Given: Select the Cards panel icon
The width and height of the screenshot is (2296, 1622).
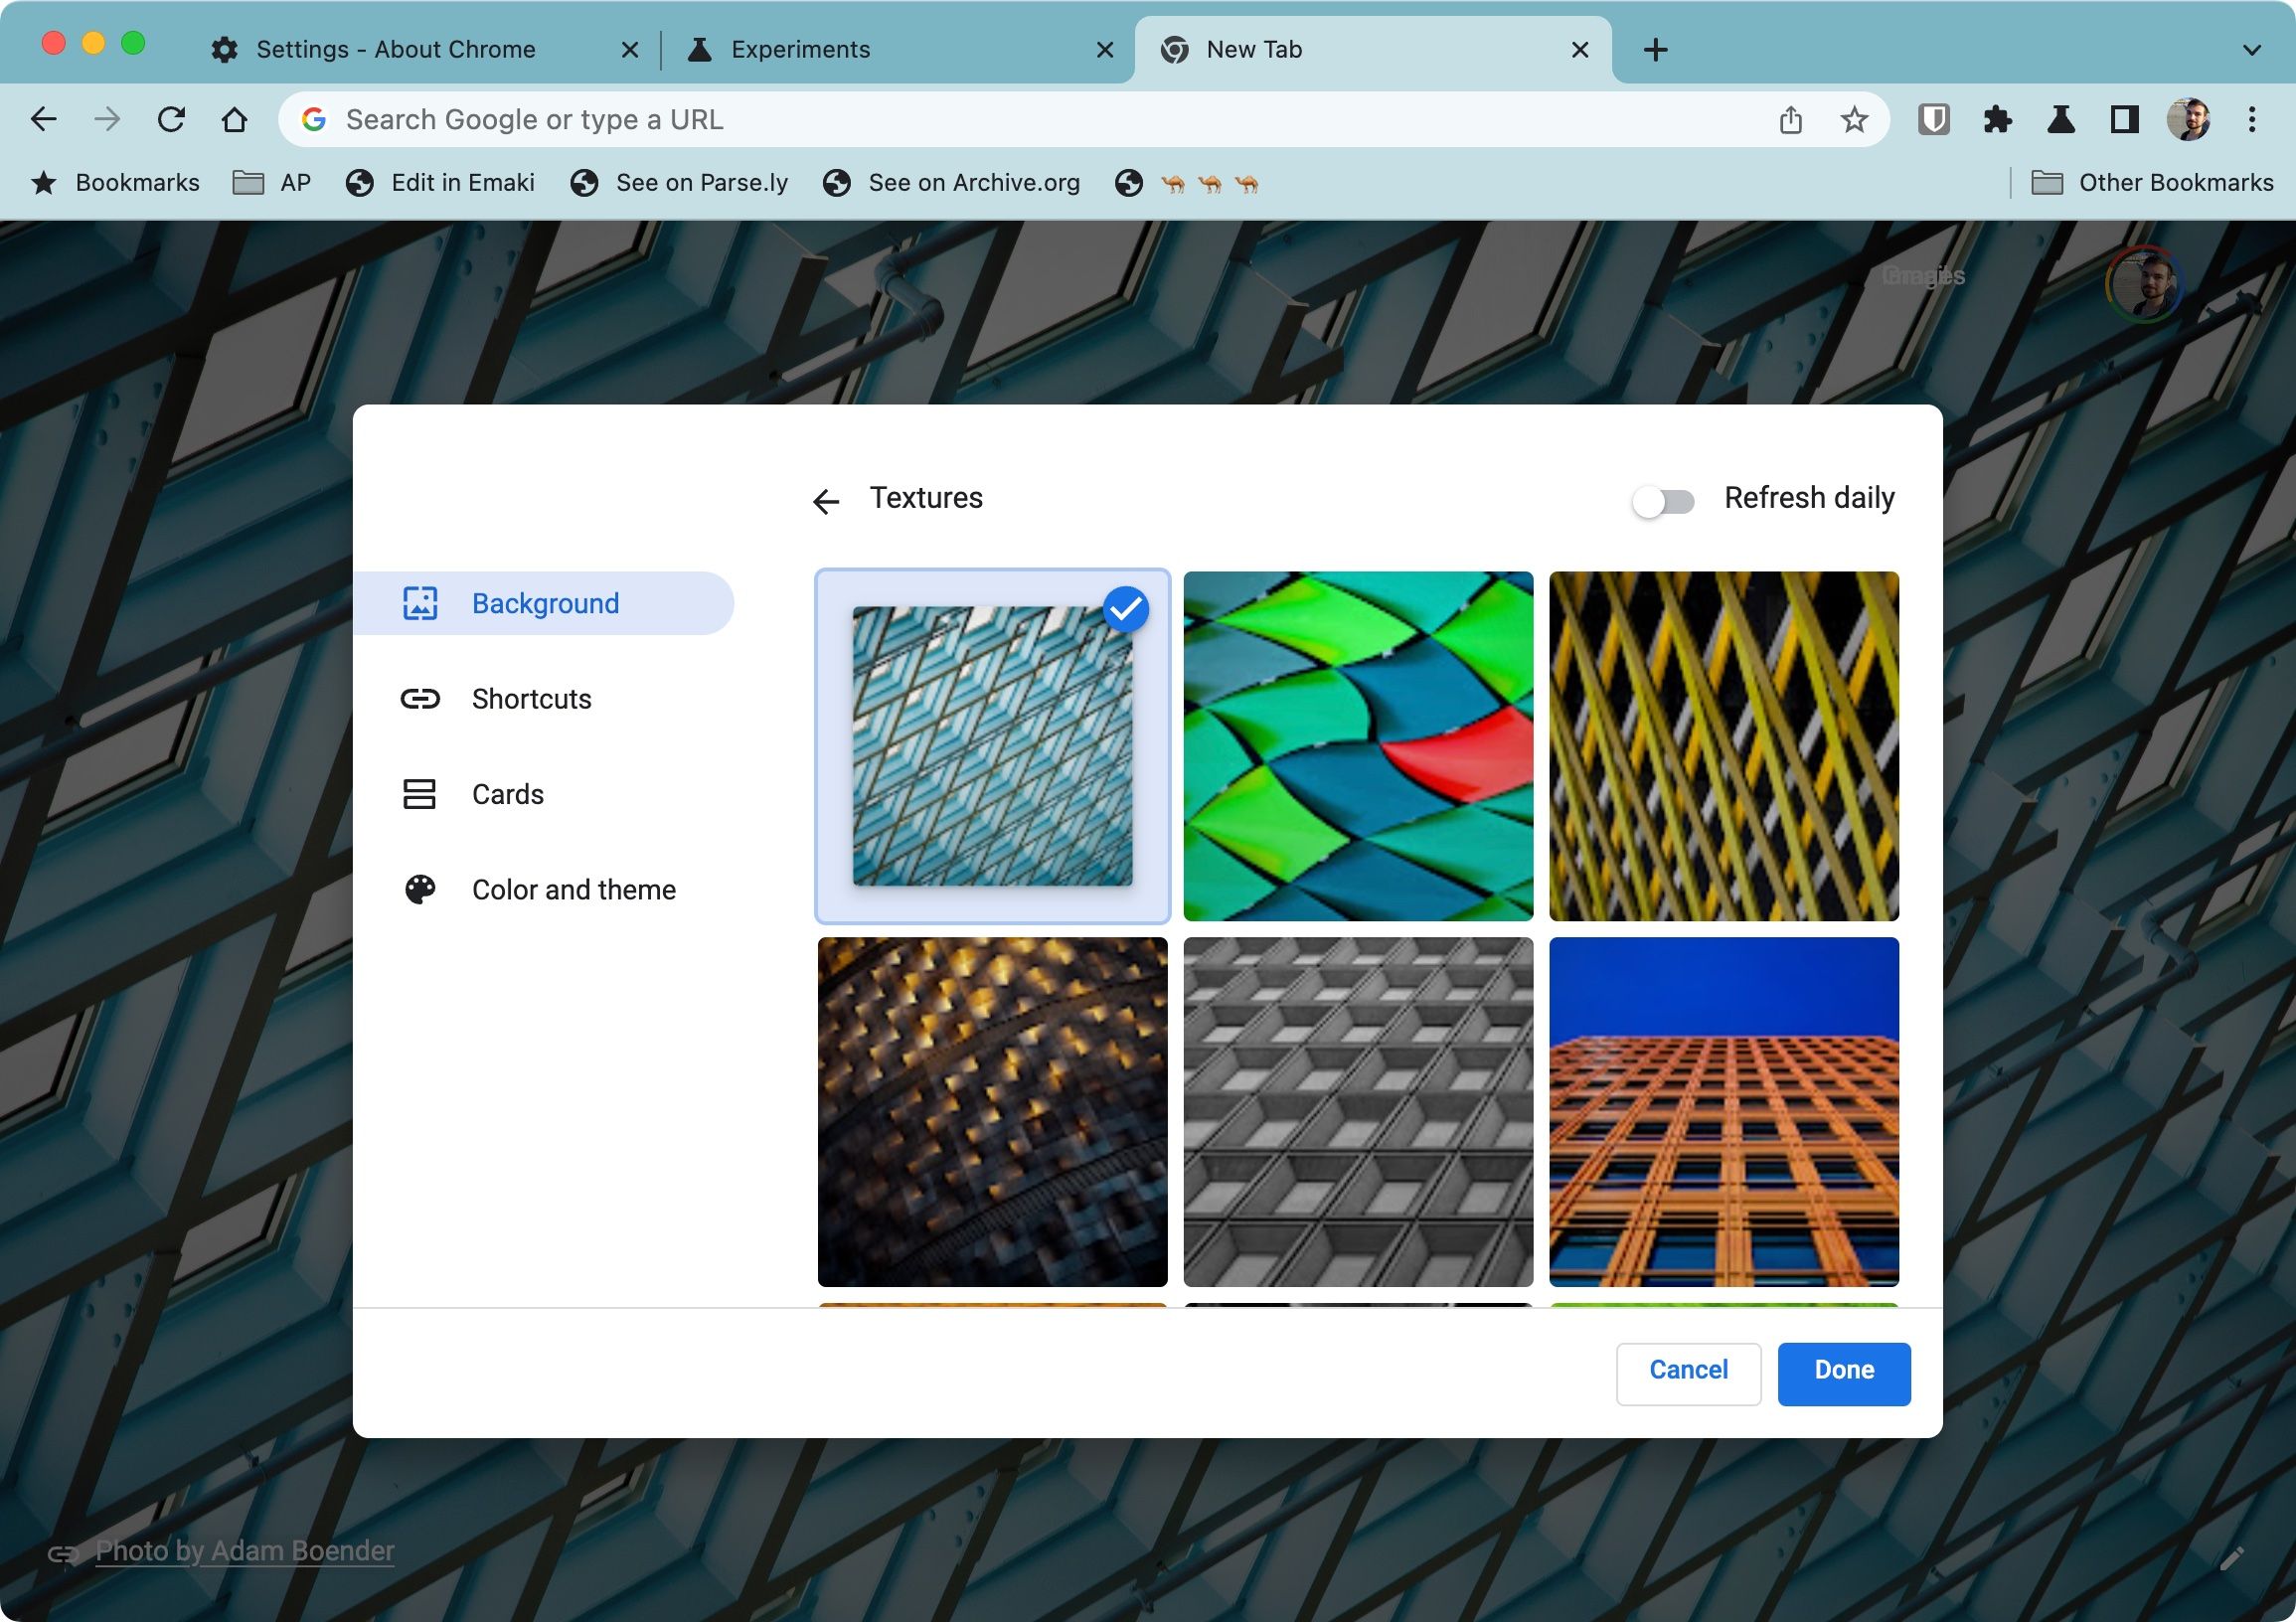Looking at the screenshot, I should point(419,793).
